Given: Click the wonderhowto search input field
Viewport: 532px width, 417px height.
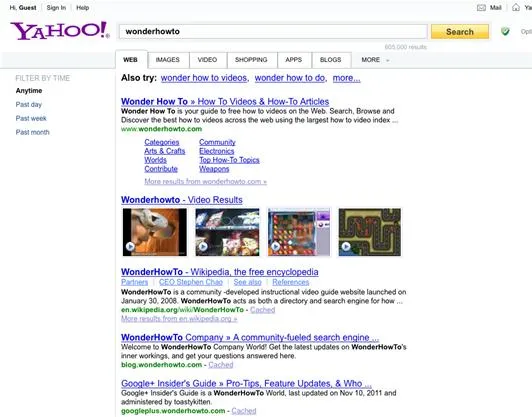Looking at the screenshot, I should click(x=273, y=32).
